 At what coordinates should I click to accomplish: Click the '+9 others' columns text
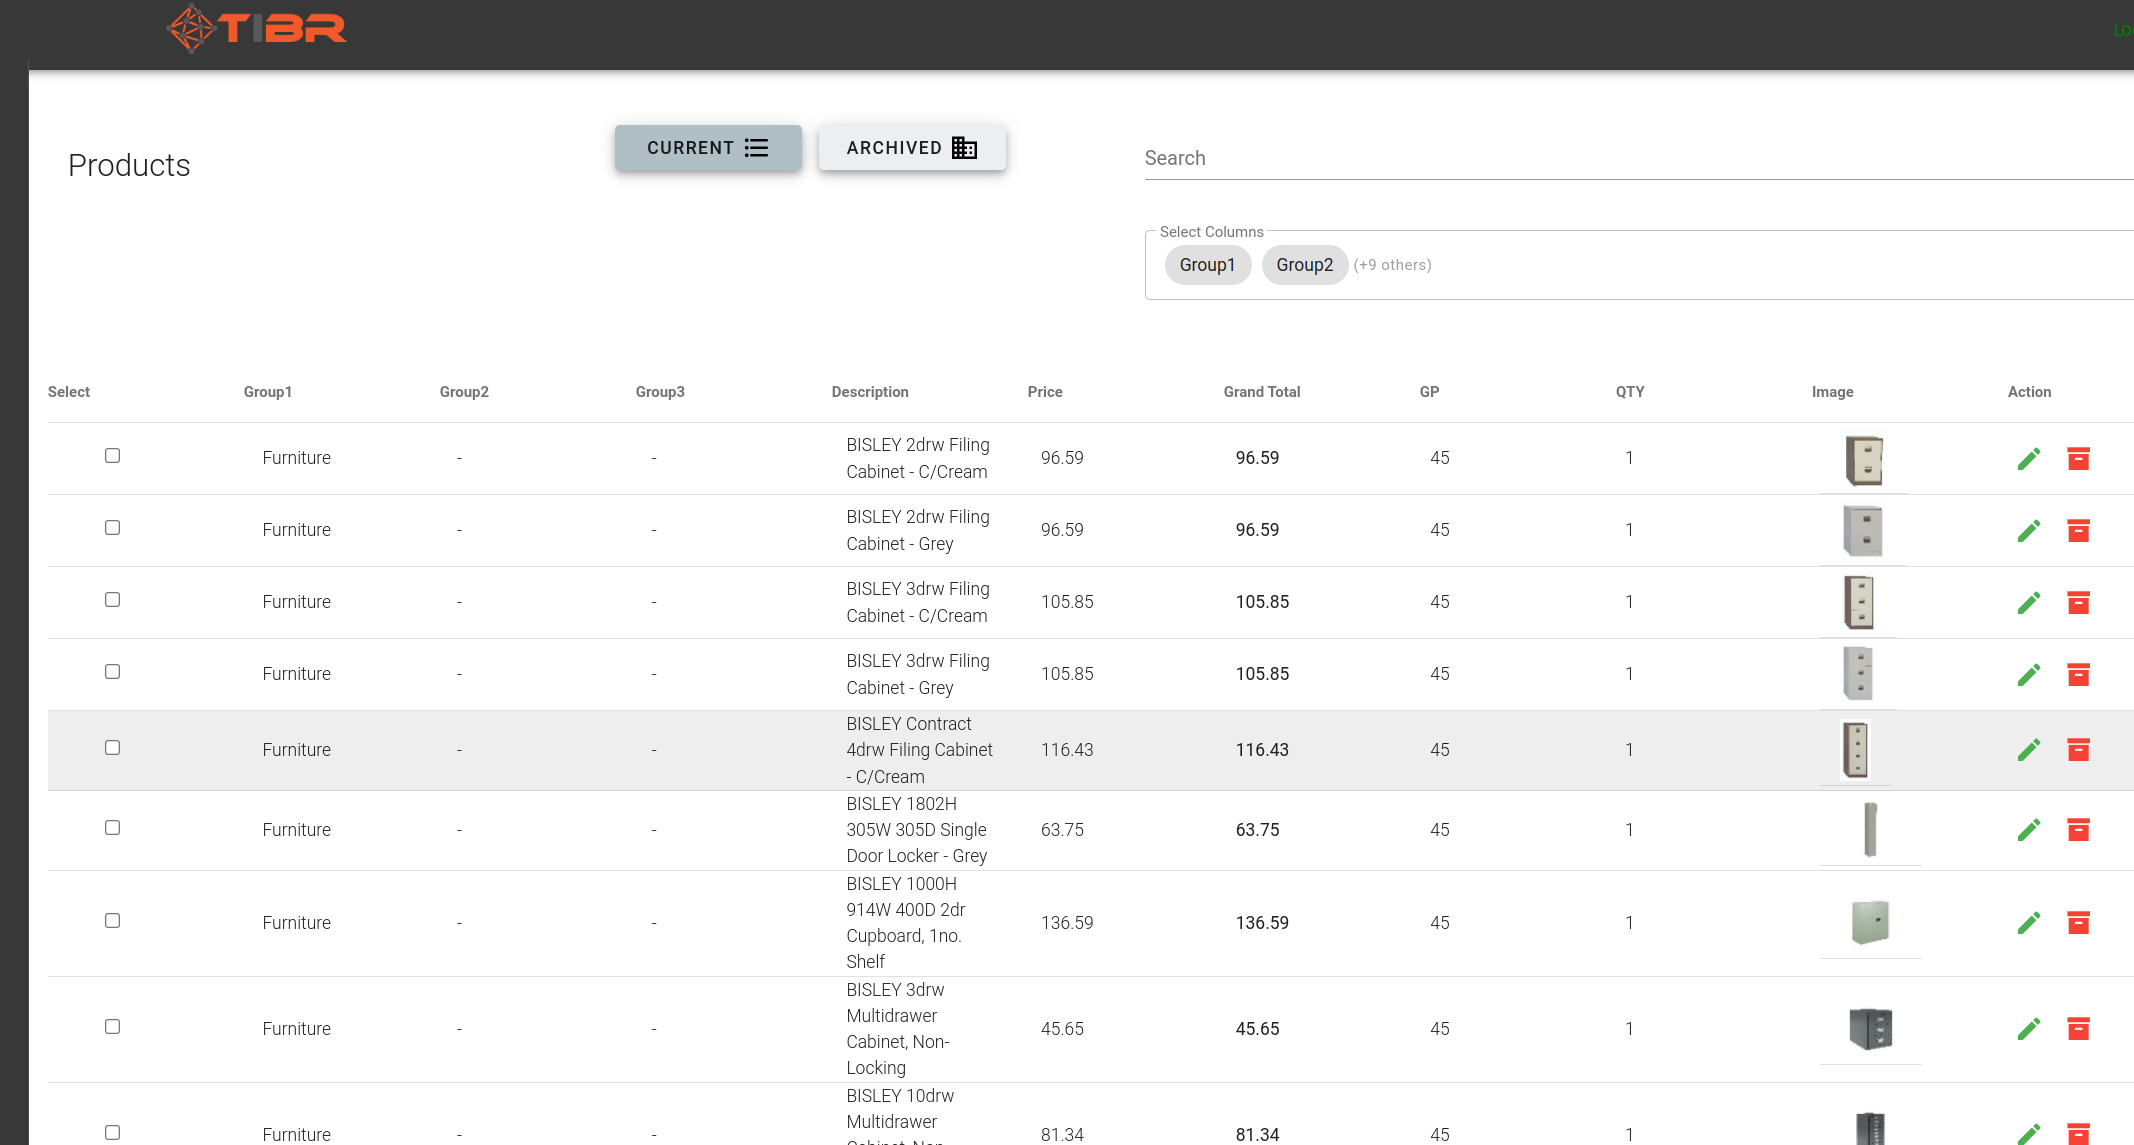point(1392,265)
